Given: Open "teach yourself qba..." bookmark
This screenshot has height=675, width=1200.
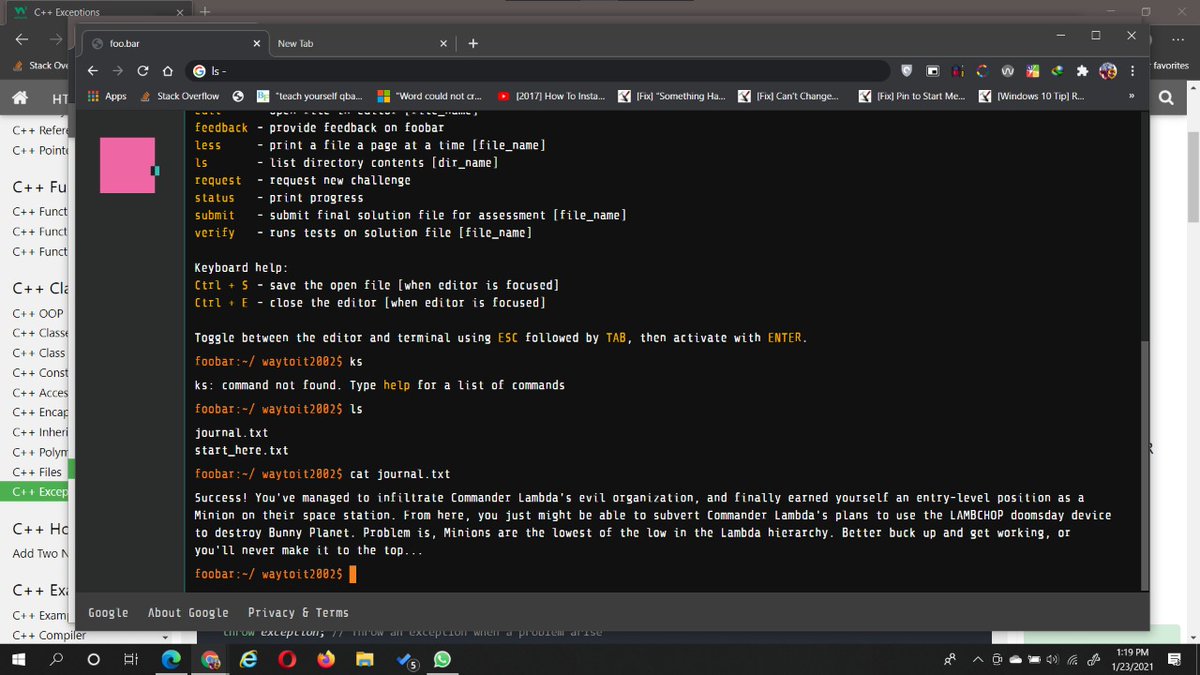Looking at the screenshot, I should [x=309, y=96].
